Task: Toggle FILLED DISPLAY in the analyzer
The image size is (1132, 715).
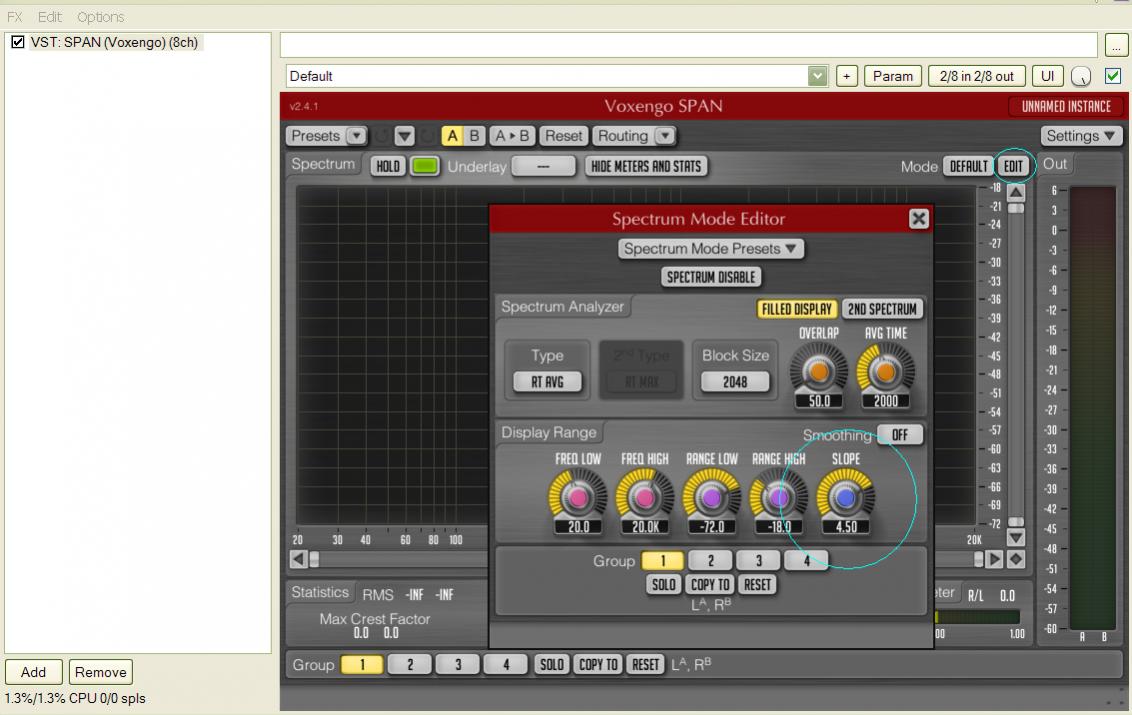Action: [x=796, y=309]
